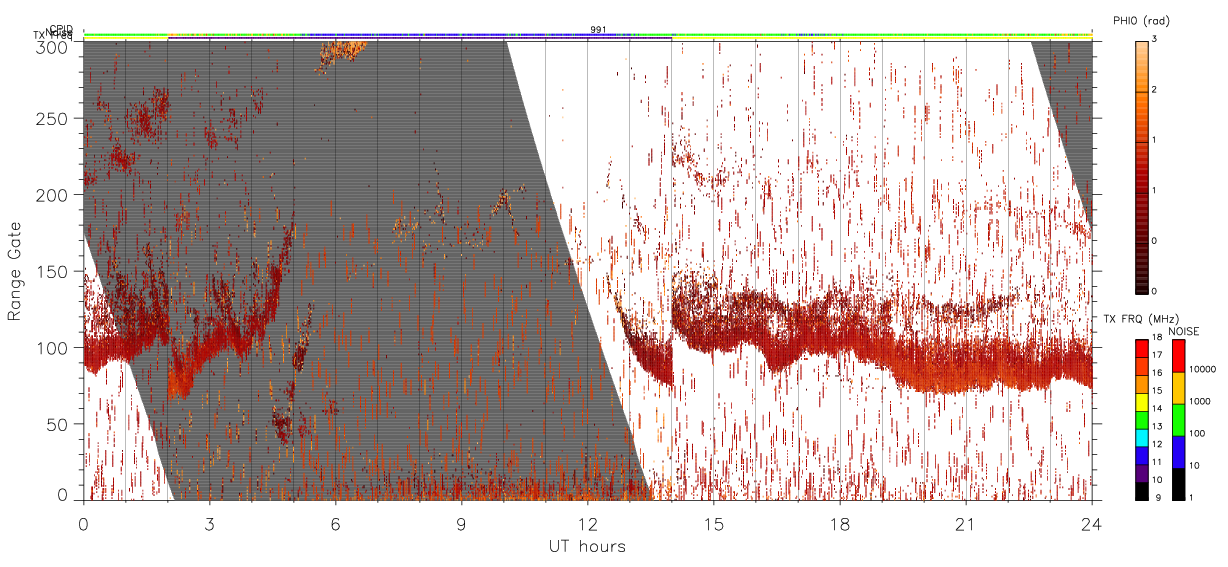Click the red swatch in NOISE legend
This screenshot has height=567, width=1228.
point(1177,356)
